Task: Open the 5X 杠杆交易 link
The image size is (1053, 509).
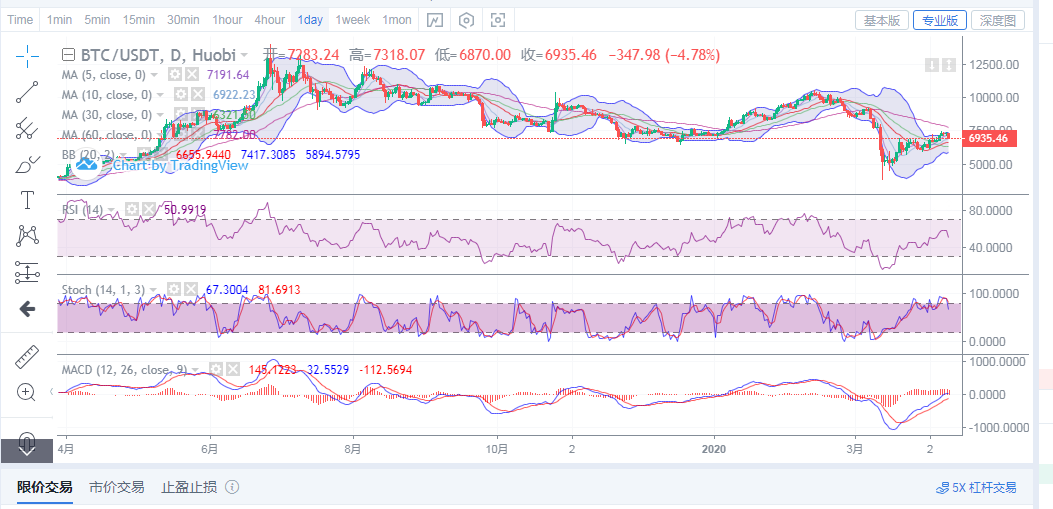Action: pyautogui.click(x=976, y=487)
